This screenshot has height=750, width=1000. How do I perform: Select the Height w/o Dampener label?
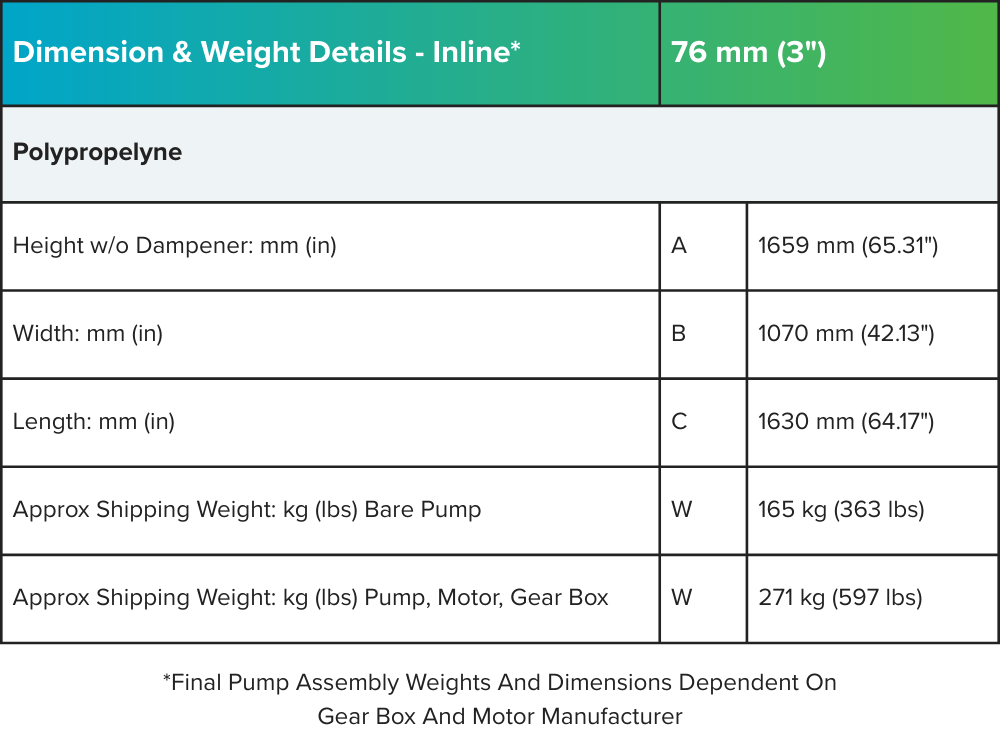[175, 246]
